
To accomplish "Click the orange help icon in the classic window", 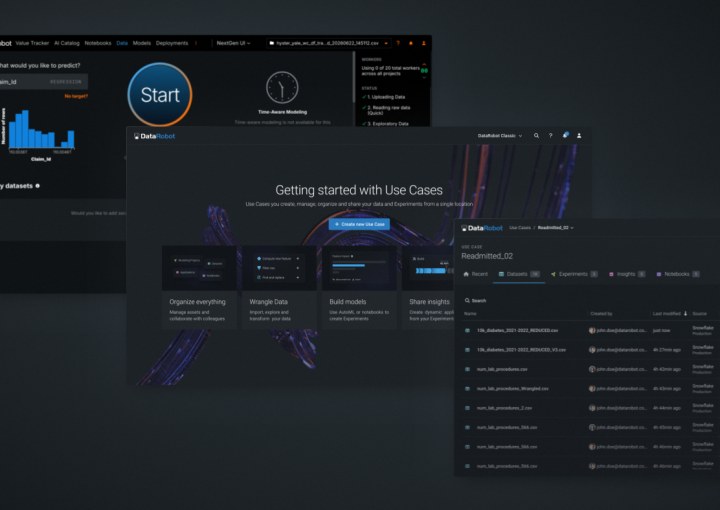I will point(398,43).
